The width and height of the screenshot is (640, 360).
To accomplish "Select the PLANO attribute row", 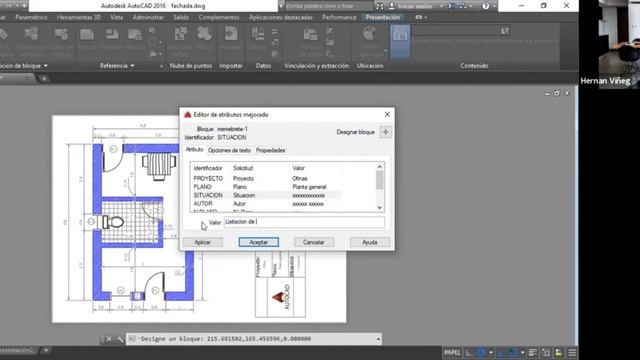I will [265, 187].
